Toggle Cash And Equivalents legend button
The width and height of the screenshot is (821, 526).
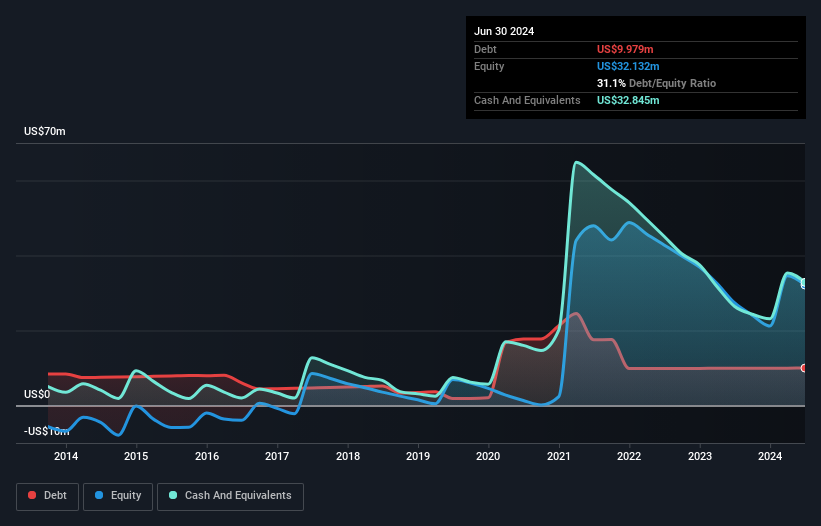coord(230,496)
